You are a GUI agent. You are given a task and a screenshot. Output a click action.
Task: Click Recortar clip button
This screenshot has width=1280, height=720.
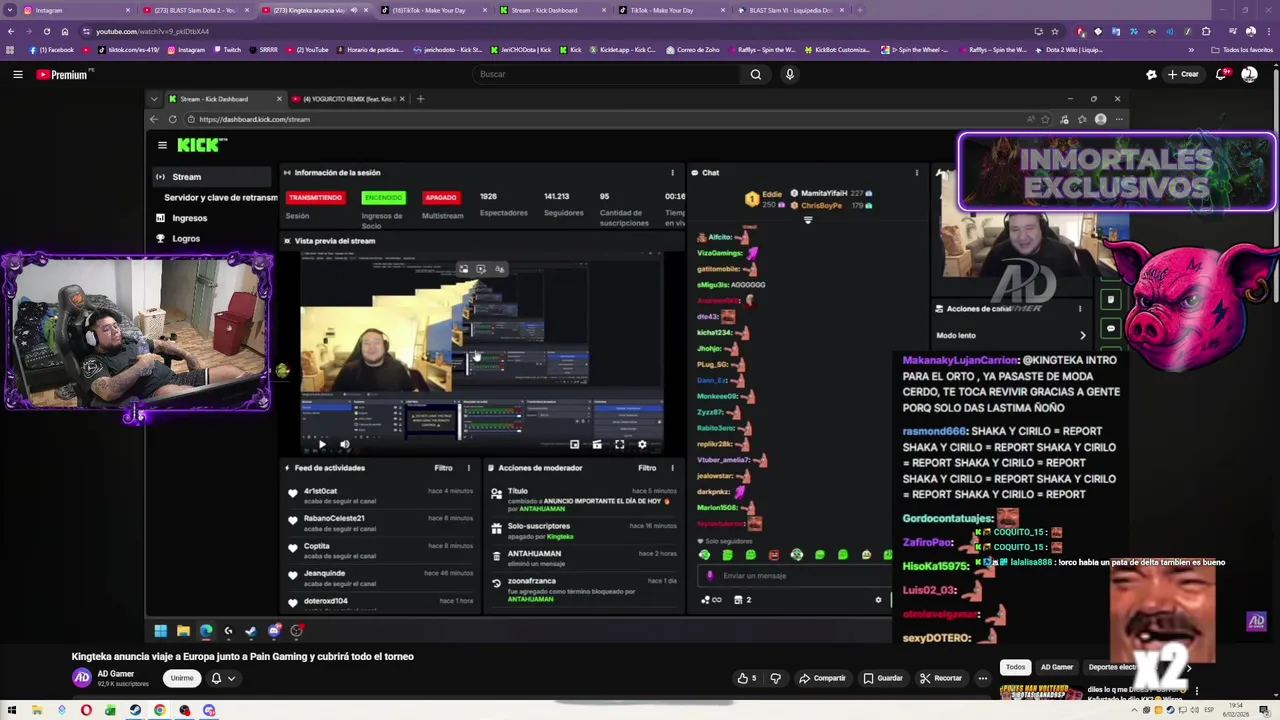coord(940,678)
